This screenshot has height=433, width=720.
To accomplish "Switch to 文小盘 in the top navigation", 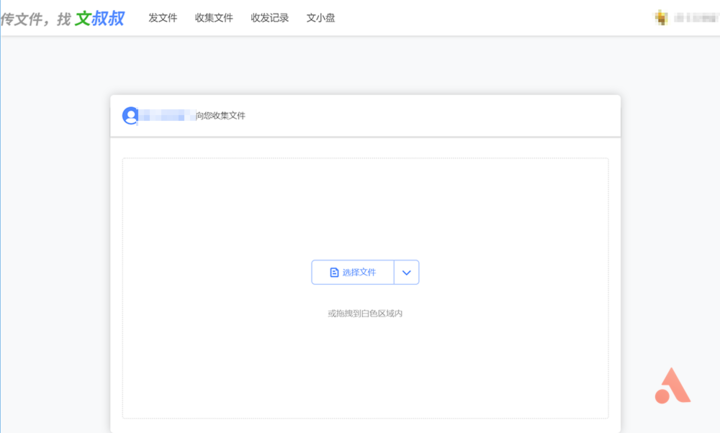I will pos(321,18).
